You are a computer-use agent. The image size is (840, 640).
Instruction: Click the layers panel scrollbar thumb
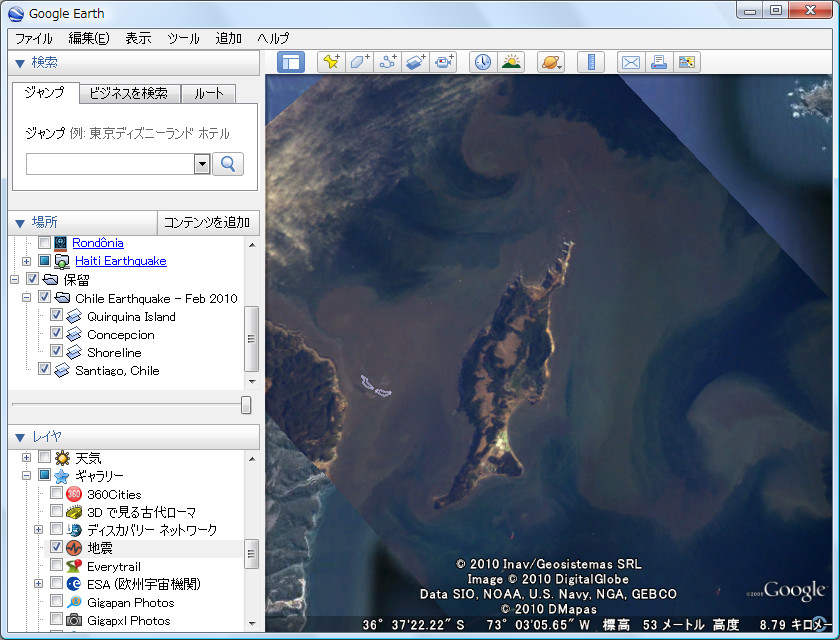point(251,553)
